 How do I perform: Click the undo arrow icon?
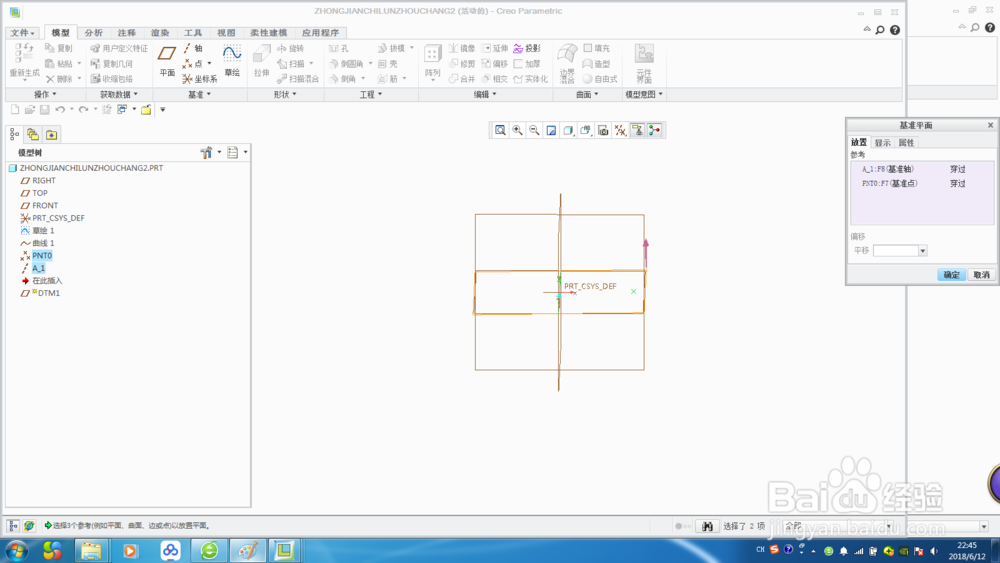pos(60,110)
